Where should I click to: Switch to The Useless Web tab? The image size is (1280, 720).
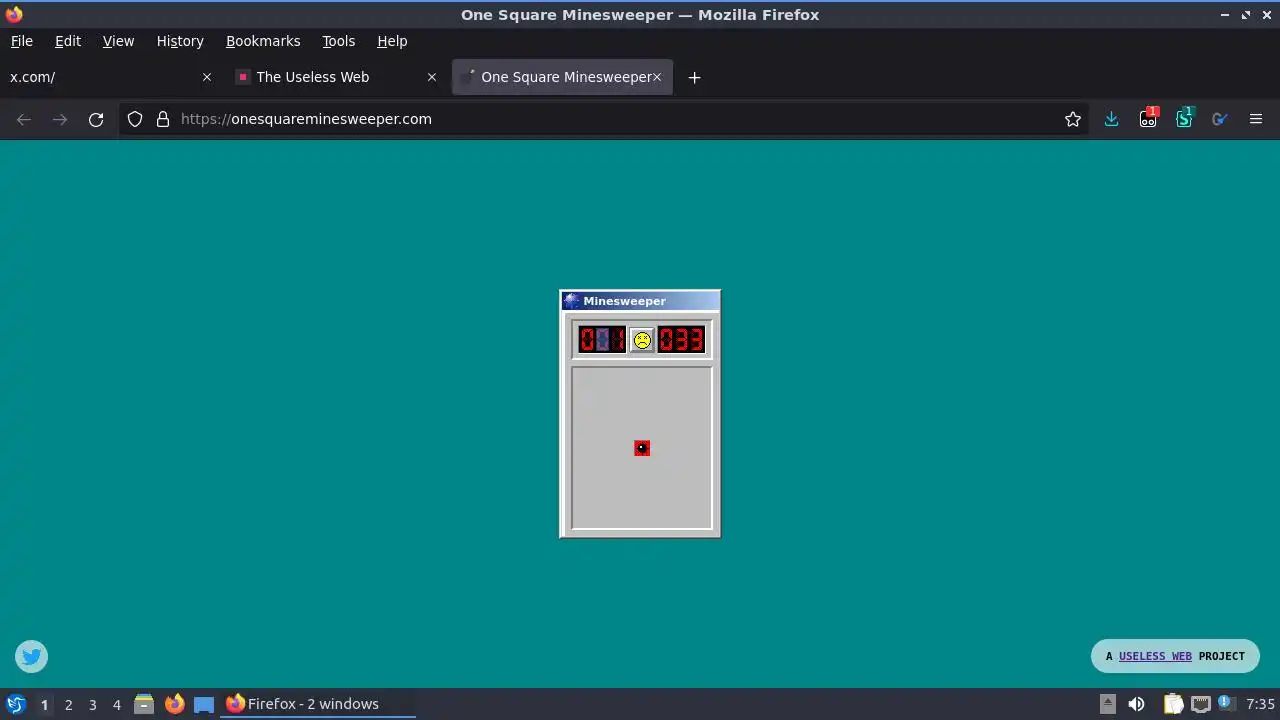pos(335,77)
